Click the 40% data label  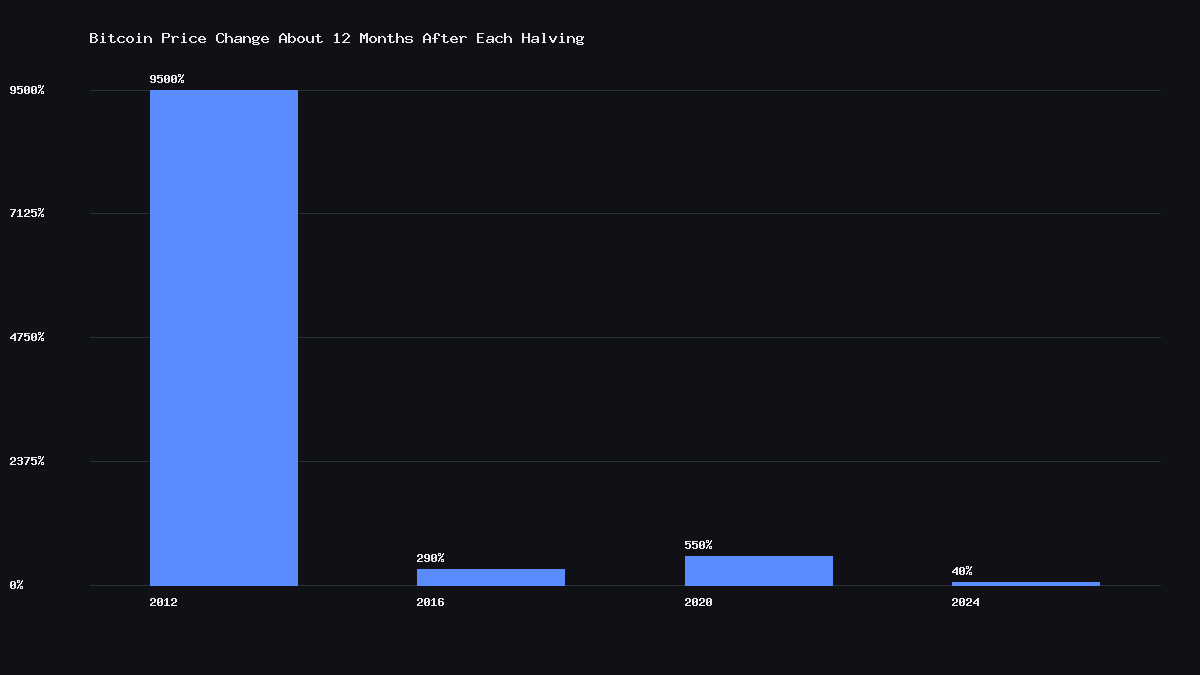(962, 571)
